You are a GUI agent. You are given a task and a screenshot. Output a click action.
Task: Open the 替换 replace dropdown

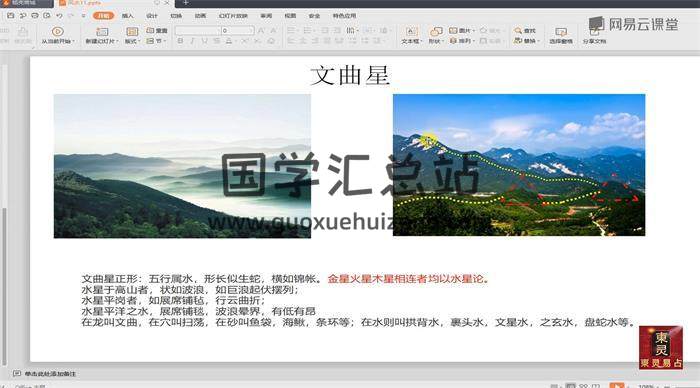526,41
